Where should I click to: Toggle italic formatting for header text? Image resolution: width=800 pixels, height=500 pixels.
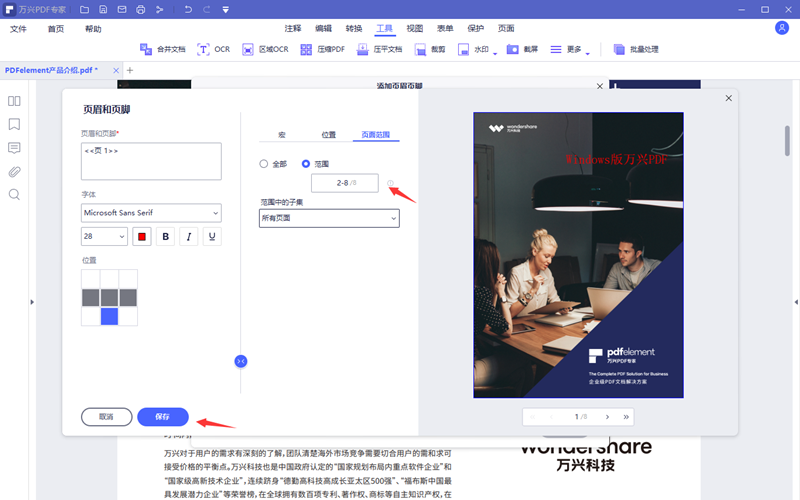click(188, 237)
